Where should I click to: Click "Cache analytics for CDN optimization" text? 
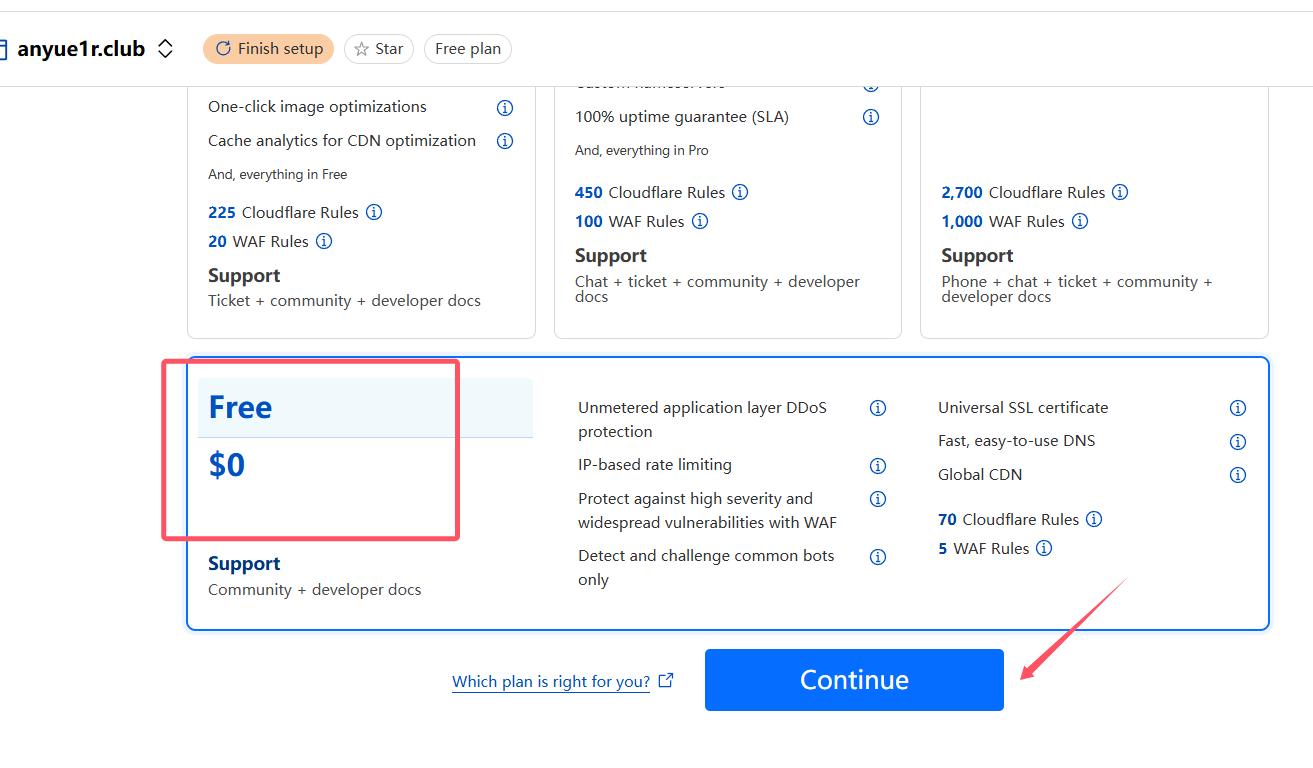coord(342,141)
